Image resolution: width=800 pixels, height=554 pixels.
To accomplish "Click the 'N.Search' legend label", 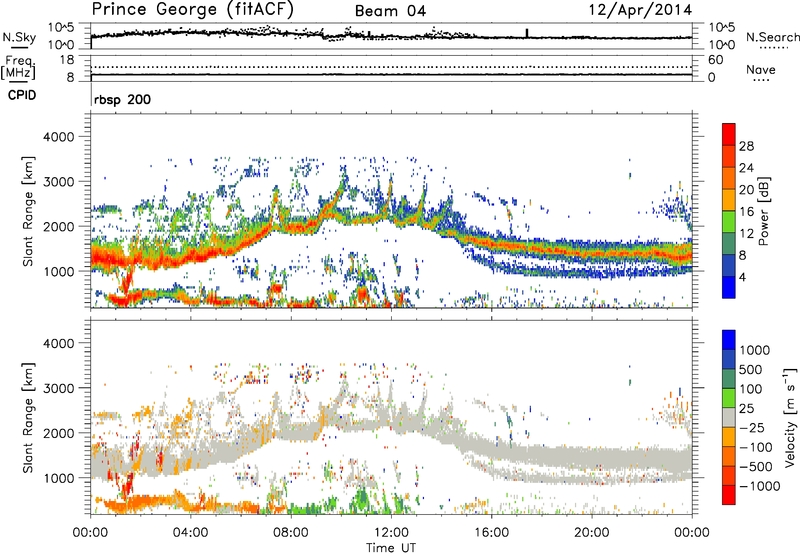I will (x=772, y=37).
